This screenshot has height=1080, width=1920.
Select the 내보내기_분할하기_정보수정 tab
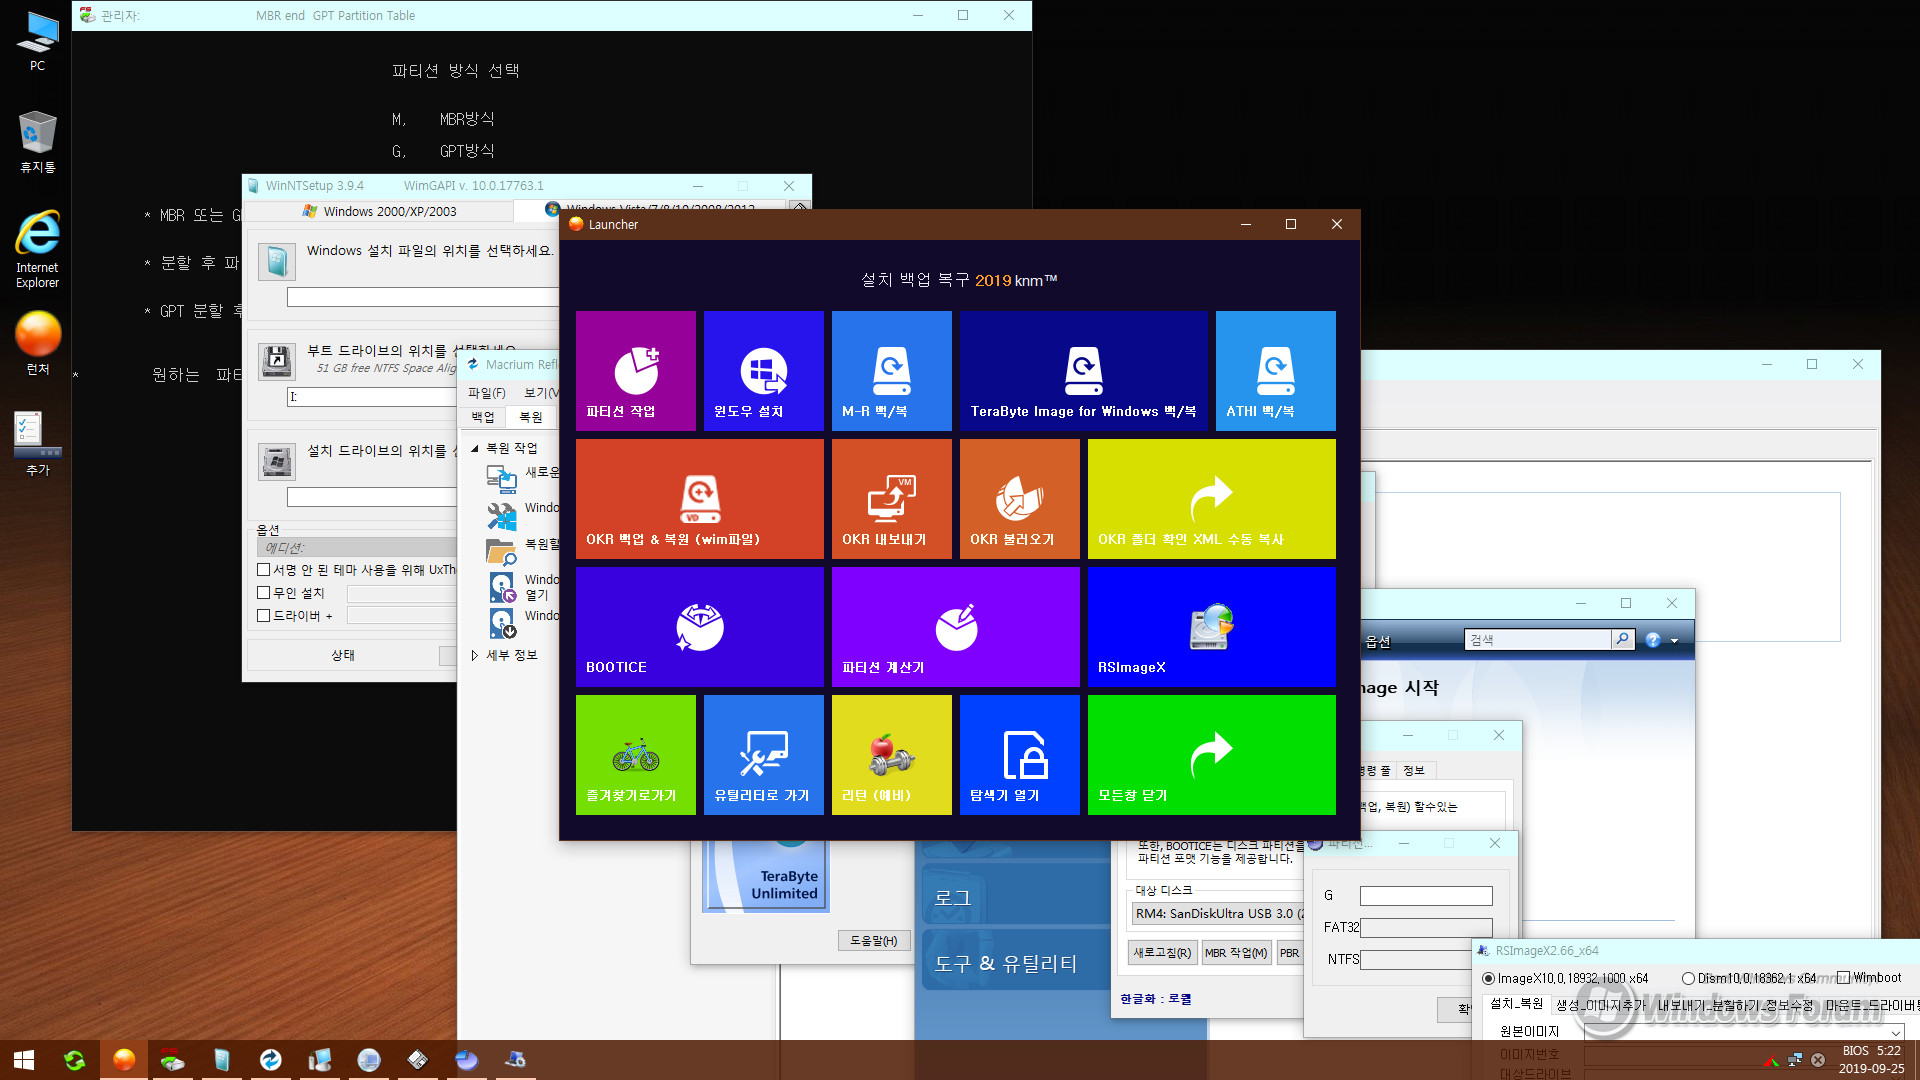coord(1735,1004)
